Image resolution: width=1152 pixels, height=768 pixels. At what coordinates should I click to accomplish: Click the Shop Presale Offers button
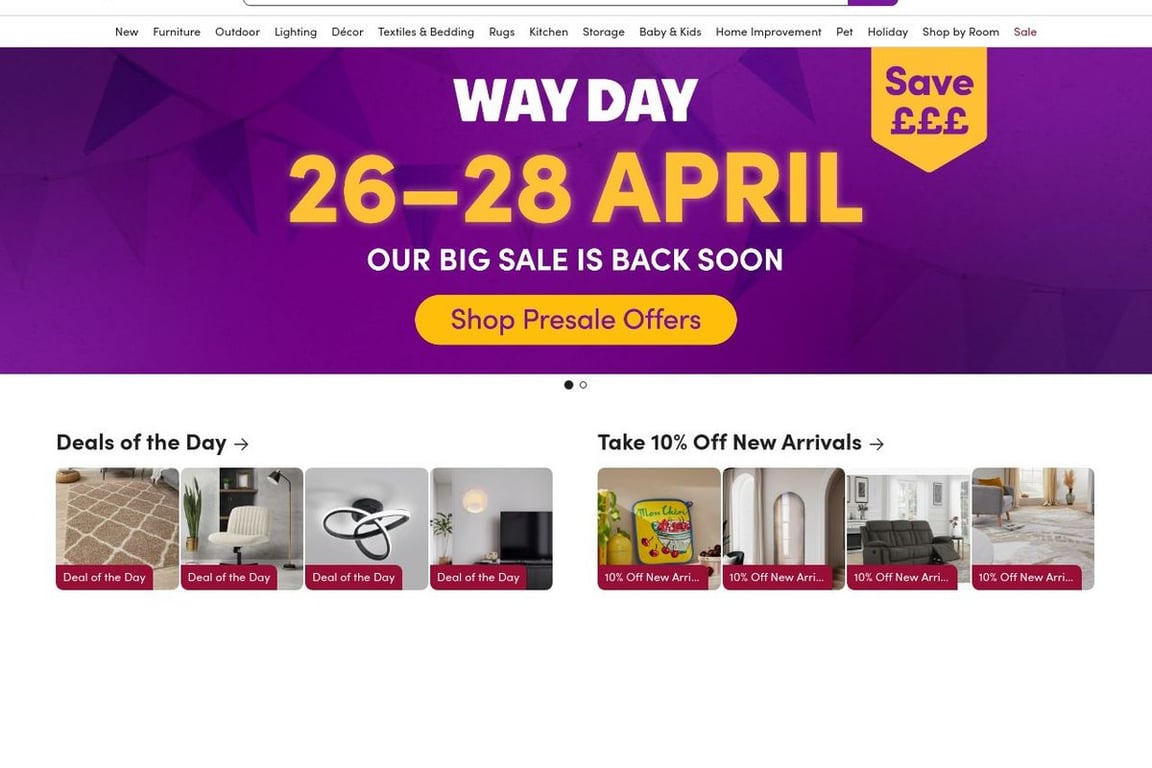pos(575,320)
